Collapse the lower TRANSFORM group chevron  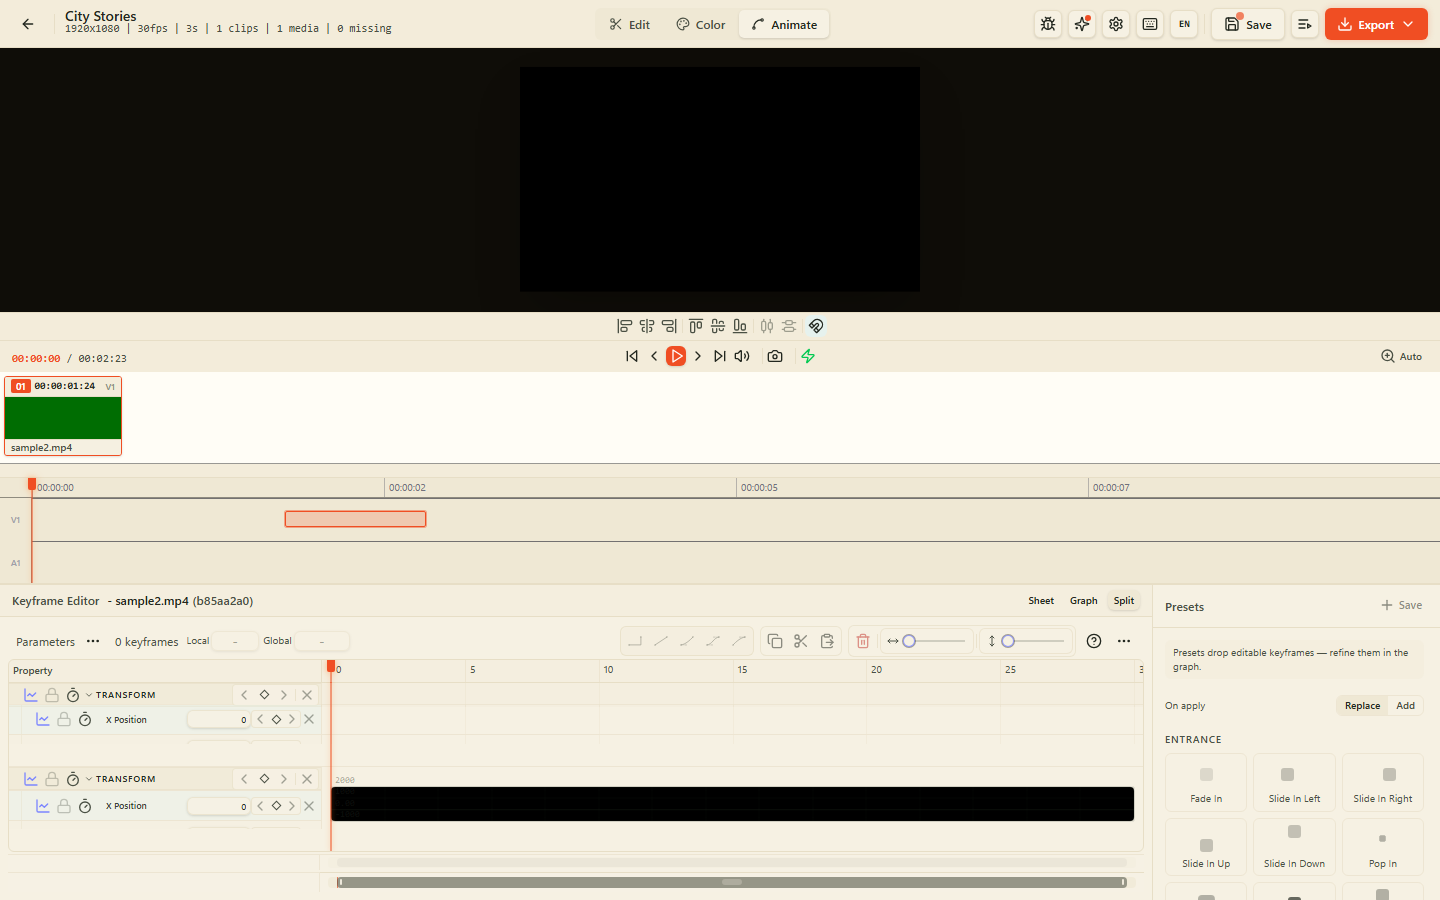click(x=89, y=779)
